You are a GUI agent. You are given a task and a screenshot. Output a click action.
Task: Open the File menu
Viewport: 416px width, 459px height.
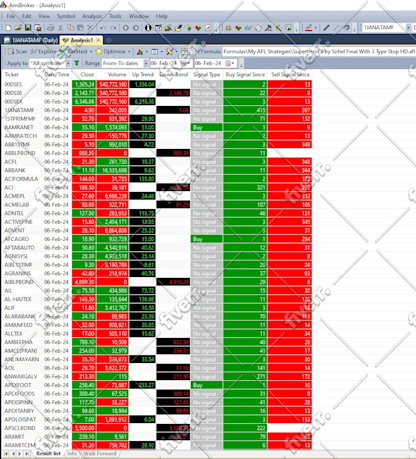11,16
